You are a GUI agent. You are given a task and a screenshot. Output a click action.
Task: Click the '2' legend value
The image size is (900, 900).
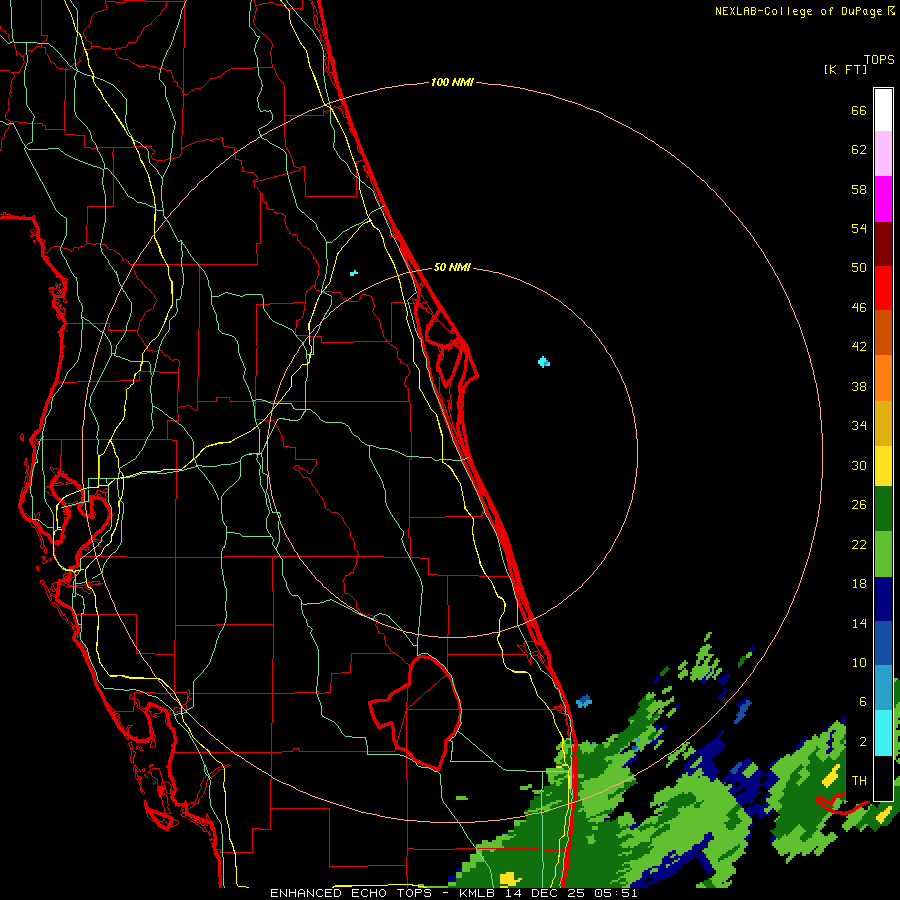862,742
